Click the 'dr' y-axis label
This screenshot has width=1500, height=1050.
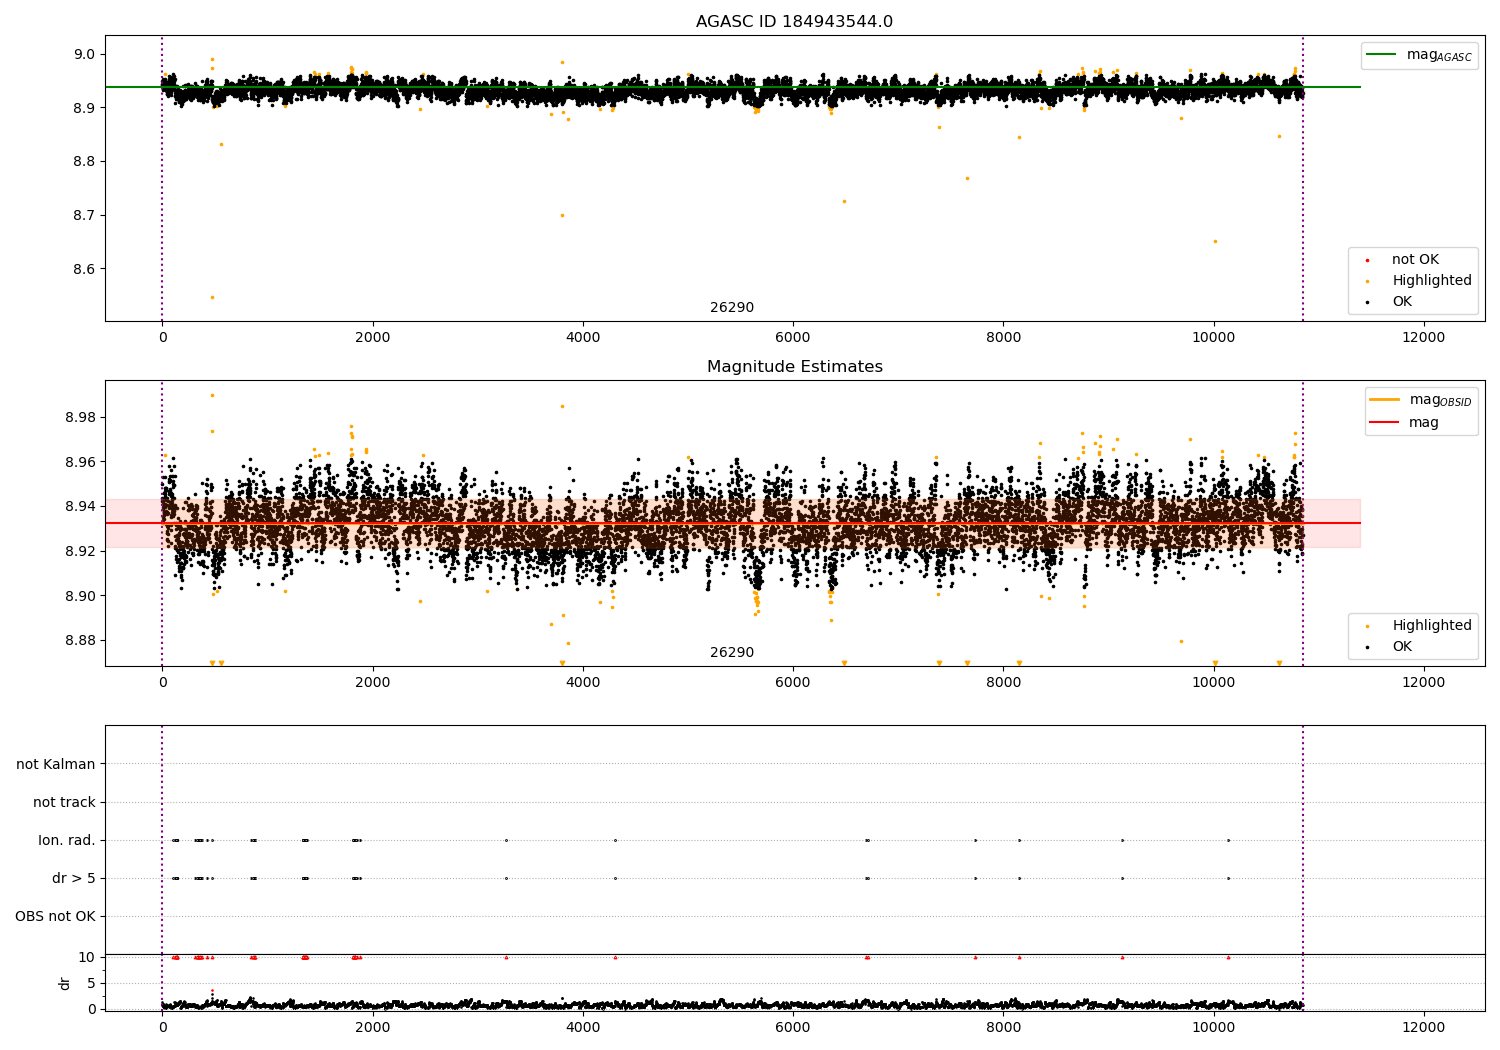(x=65, y=983)
